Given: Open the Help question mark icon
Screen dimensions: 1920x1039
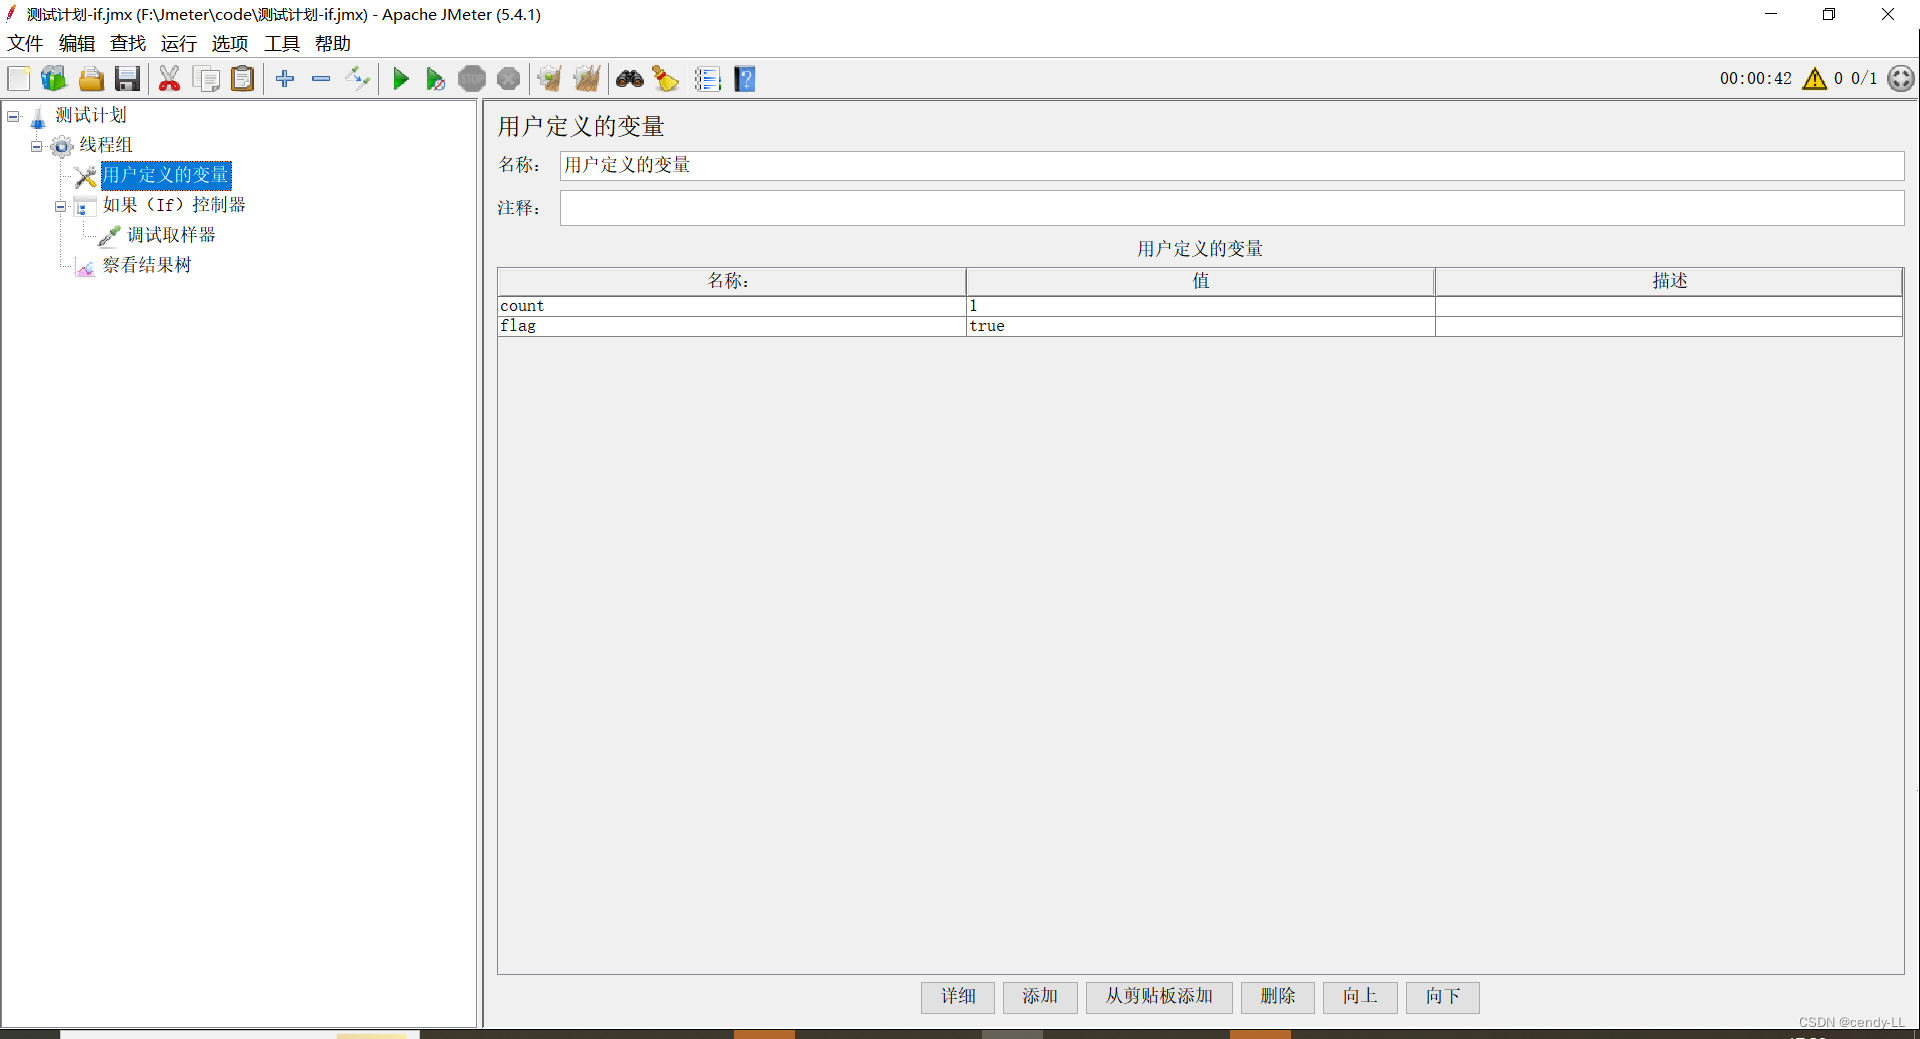Looking at the screenshot, I should point(745,79).
